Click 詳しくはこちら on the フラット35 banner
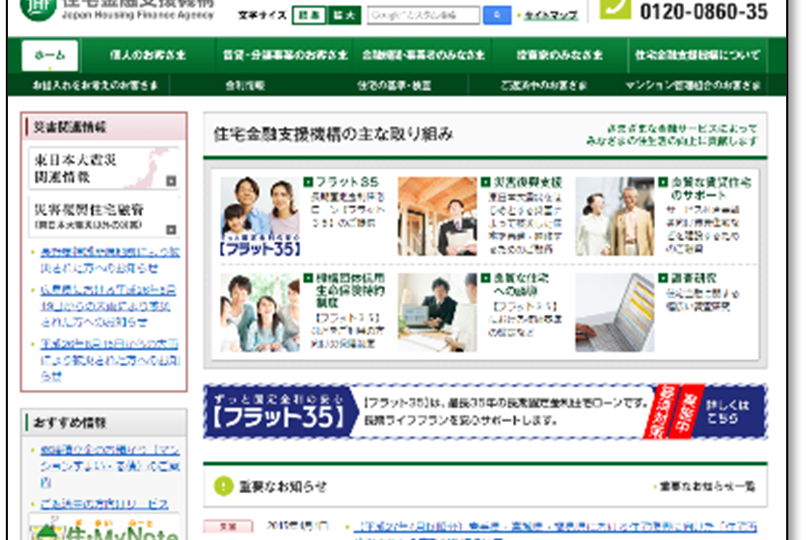Image resolution: width=807 pixels, height=540 pixels. pos(726,412)
